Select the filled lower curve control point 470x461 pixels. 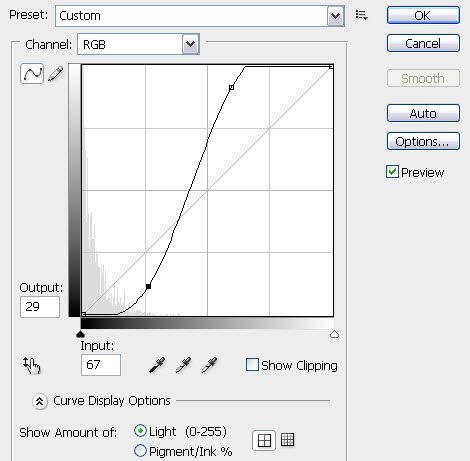(x=148, y=286)
